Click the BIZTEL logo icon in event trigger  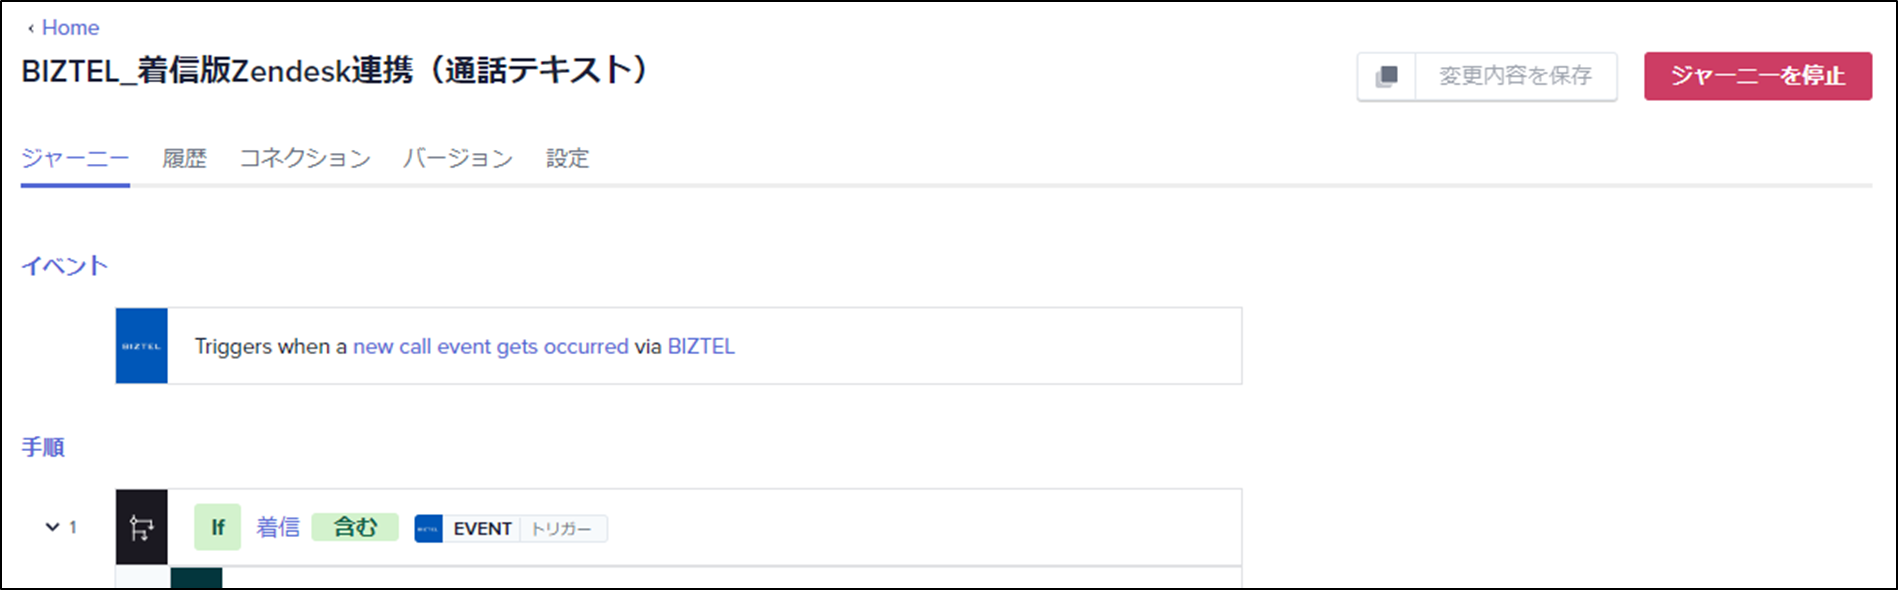(x=141, y=346)
